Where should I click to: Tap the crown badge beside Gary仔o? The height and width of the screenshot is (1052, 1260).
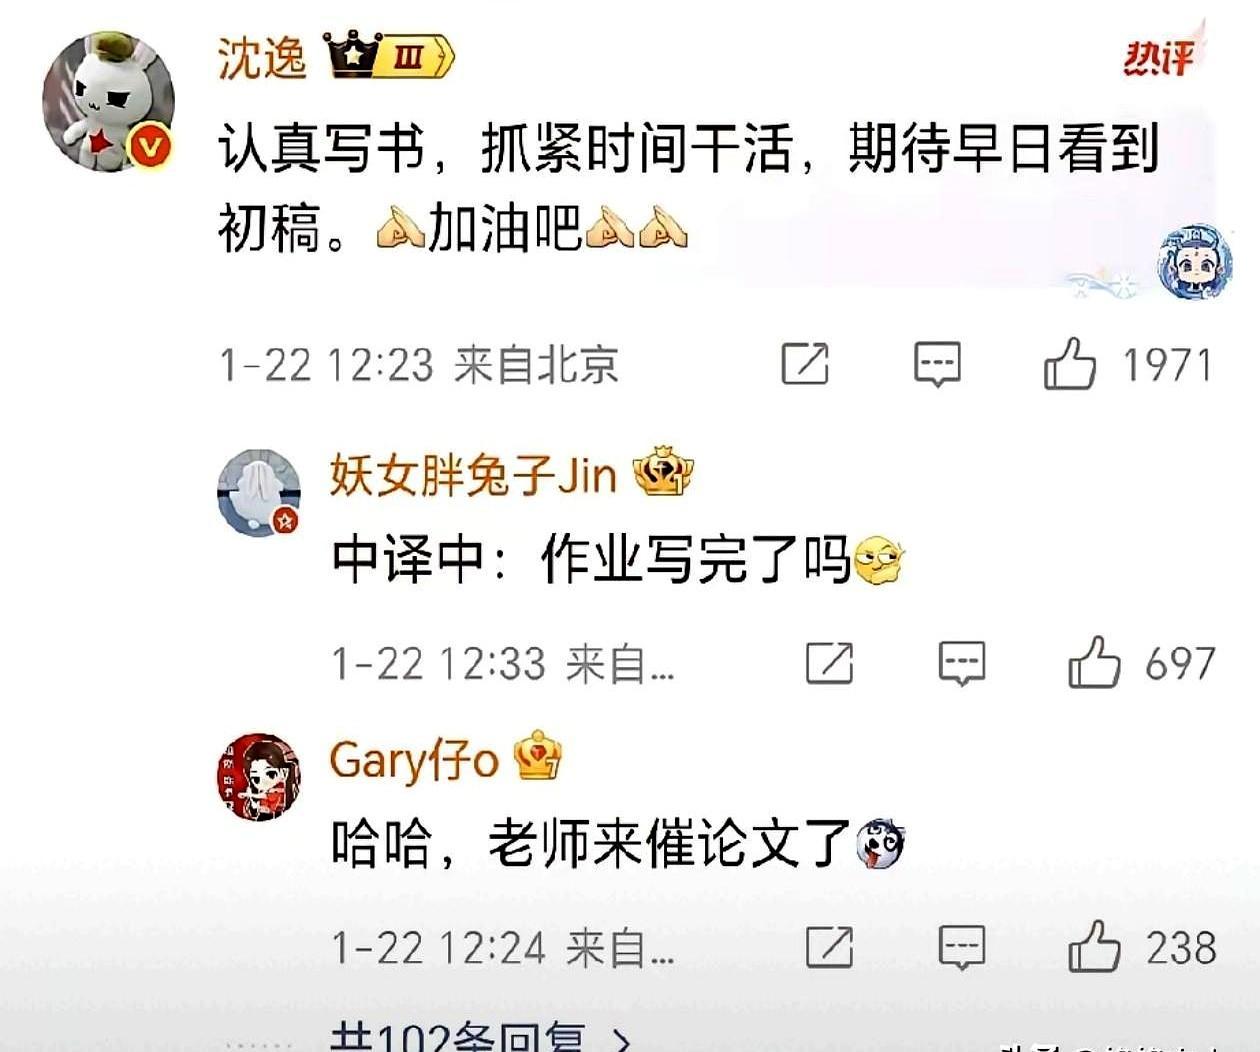537,756
